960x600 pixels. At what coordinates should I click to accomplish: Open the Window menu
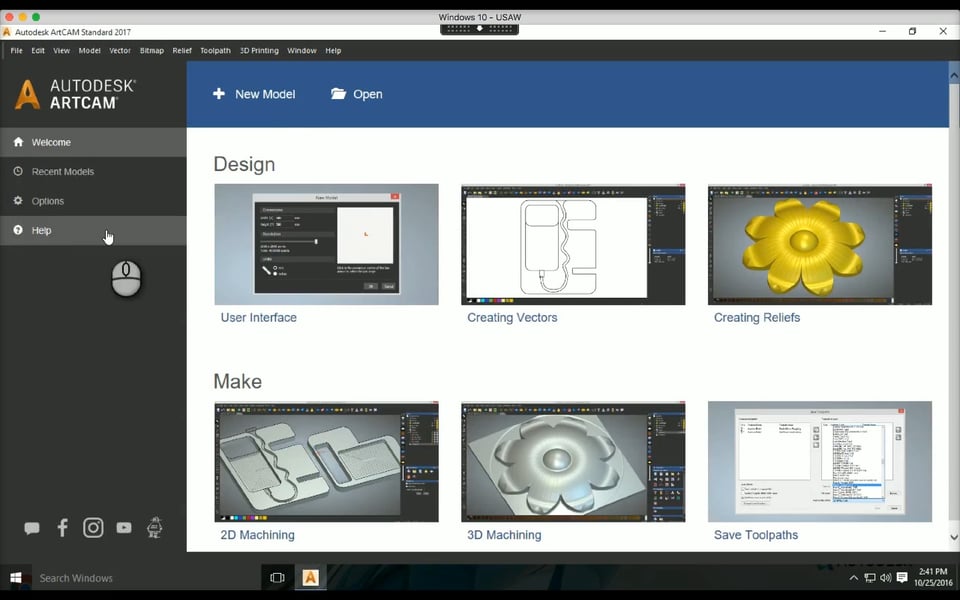pos(302,51)
